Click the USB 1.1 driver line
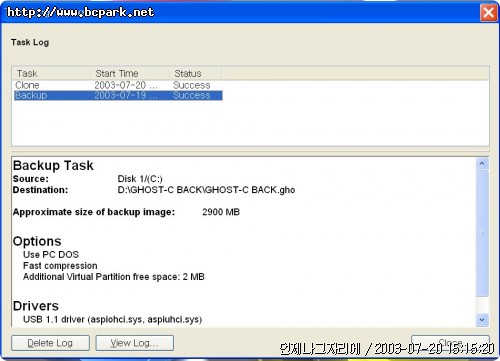This screenshot has height=361, width=500. (112, 319)
